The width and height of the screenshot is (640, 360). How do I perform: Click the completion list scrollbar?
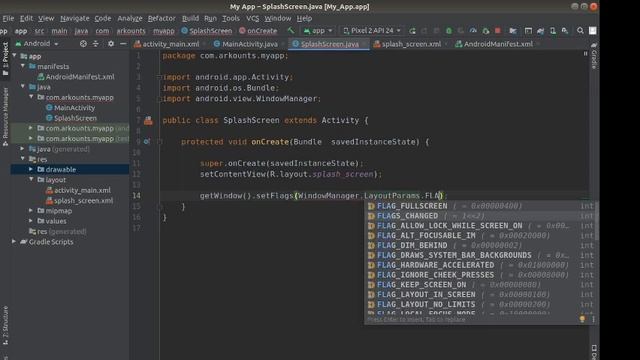pyautogui.click(x=596, y=222)
